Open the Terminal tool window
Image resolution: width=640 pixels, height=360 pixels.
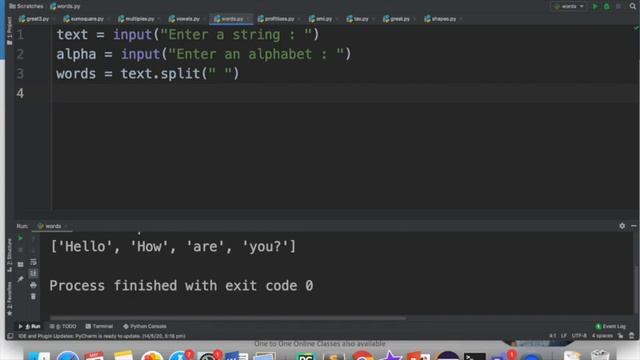click(99, 327)
